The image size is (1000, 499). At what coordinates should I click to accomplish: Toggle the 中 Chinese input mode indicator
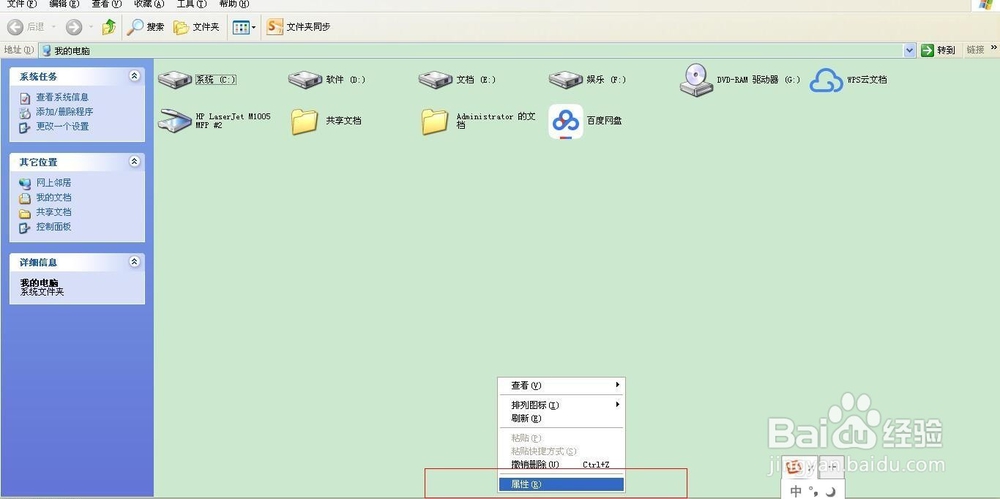(x=795, y=491)
